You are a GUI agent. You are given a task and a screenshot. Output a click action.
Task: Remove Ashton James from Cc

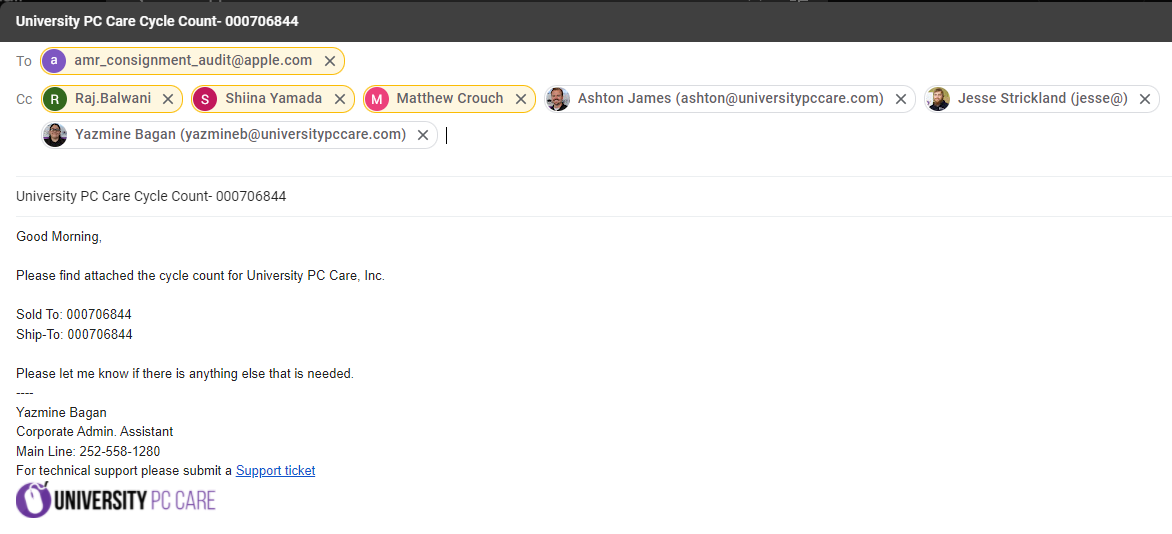coord(901,99)
